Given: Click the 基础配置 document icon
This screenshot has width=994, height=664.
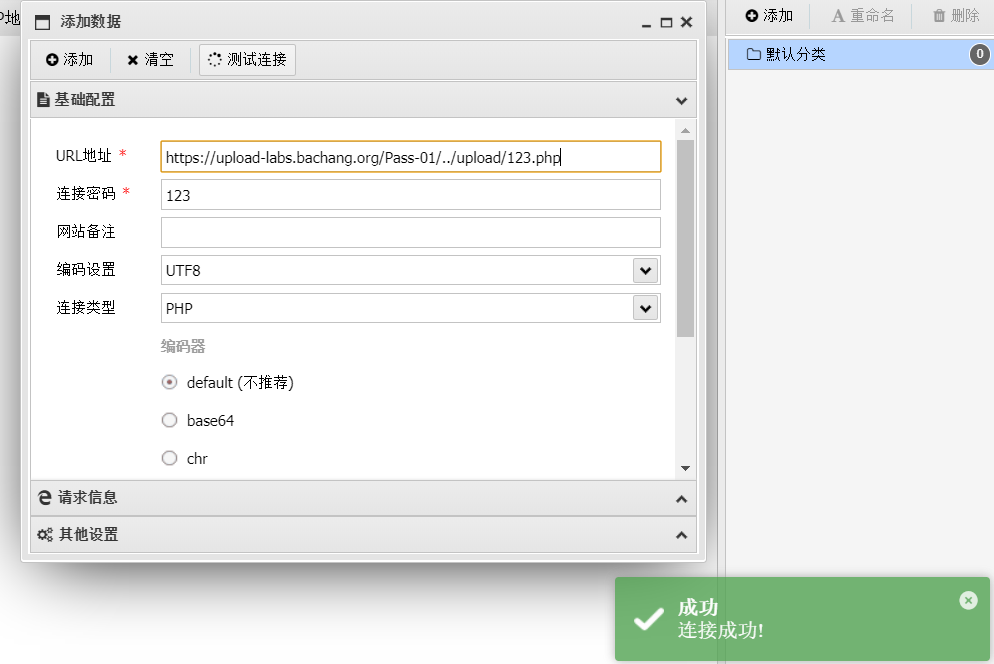Looking at the screenshot, I should click(x=43, y=100).
